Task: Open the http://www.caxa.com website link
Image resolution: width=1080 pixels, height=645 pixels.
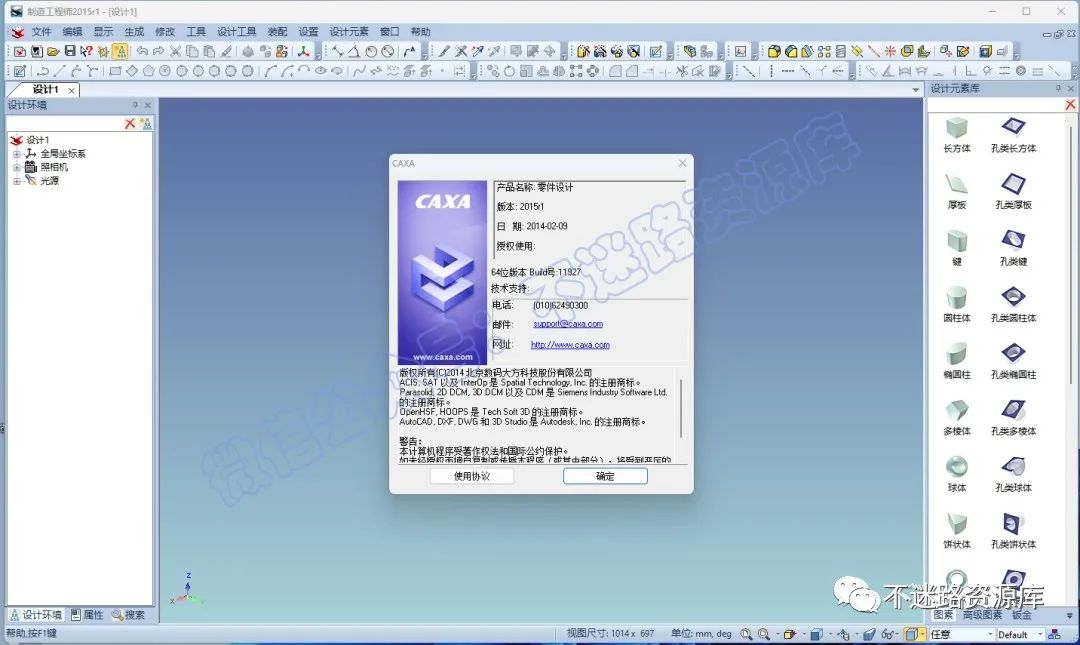Action: 570,345
